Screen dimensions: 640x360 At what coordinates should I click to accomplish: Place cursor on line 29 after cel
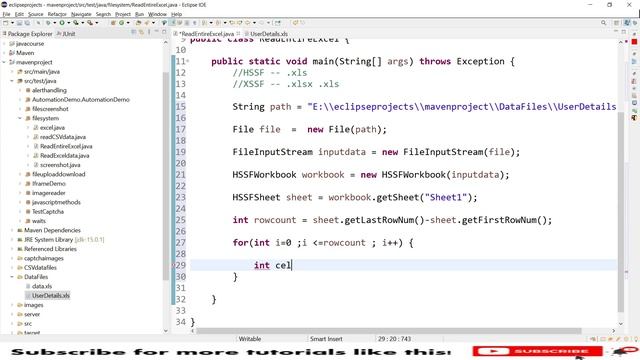coord(292,265)
